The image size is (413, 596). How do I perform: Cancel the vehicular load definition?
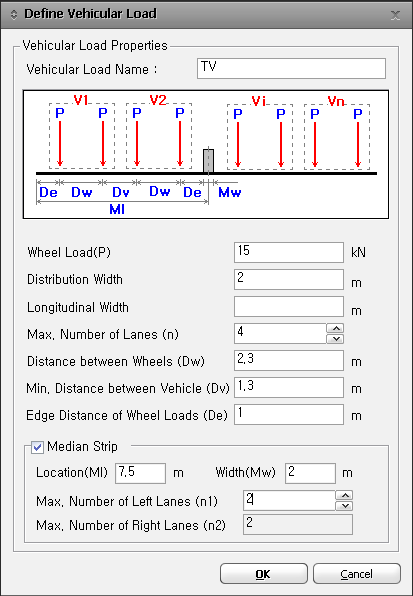pyautogui.click(x=357, y=574)
